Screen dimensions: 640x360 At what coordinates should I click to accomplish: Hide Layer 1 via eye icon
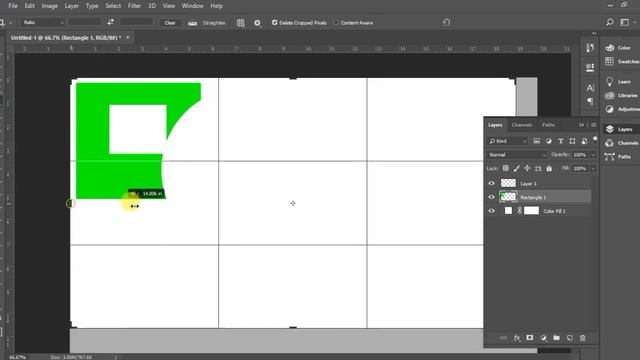coord(491,183)
